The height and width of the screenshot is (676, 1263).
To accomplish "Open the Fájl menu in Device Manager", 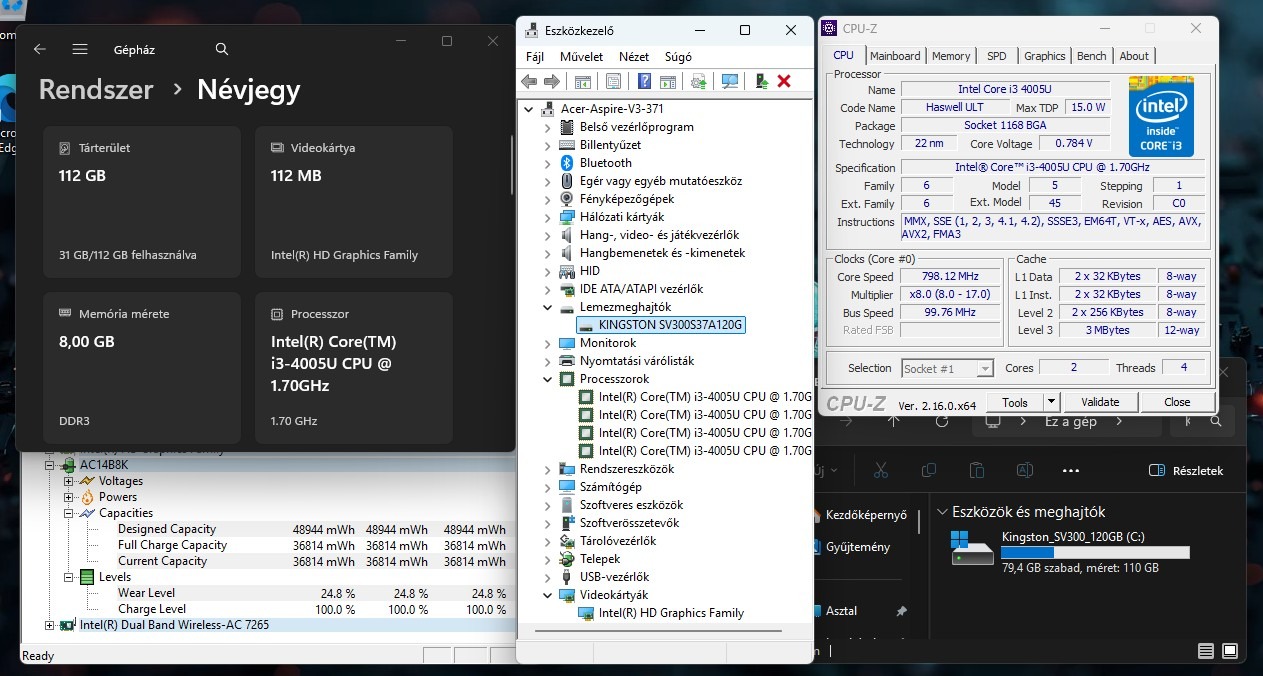I will coord(535,57).
